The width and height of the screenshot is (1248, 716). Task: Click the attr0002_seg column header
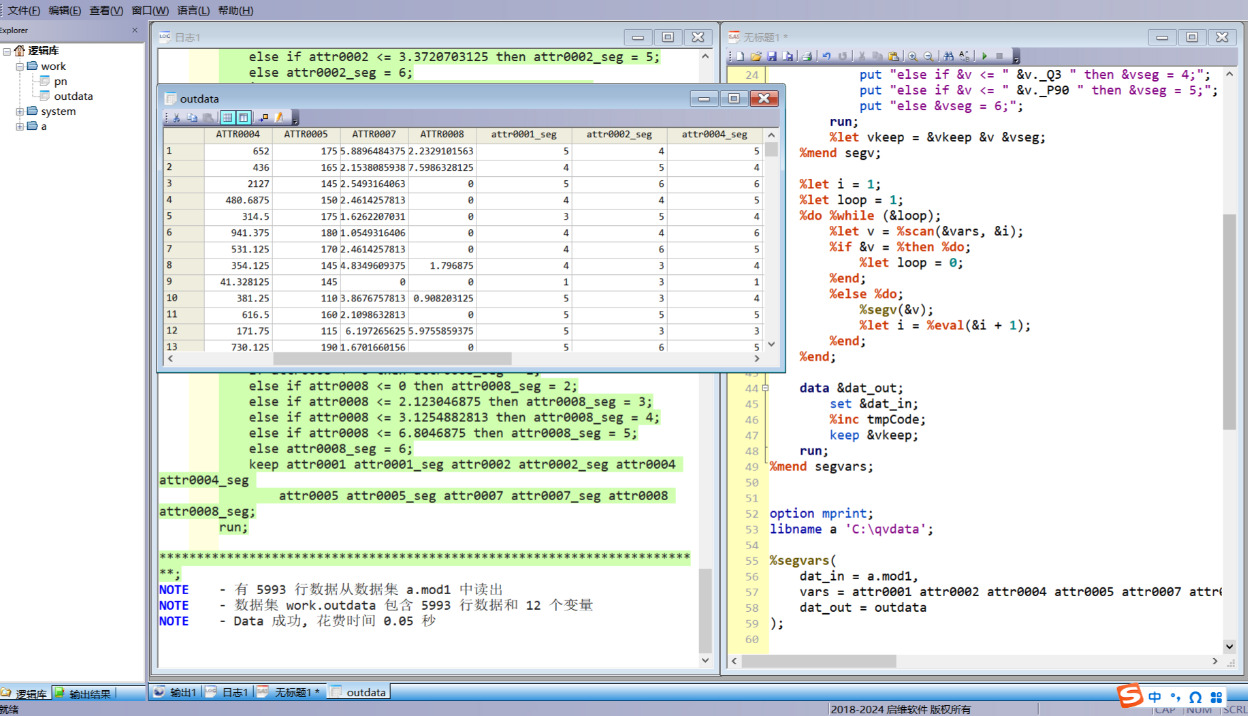click(618, 134)
